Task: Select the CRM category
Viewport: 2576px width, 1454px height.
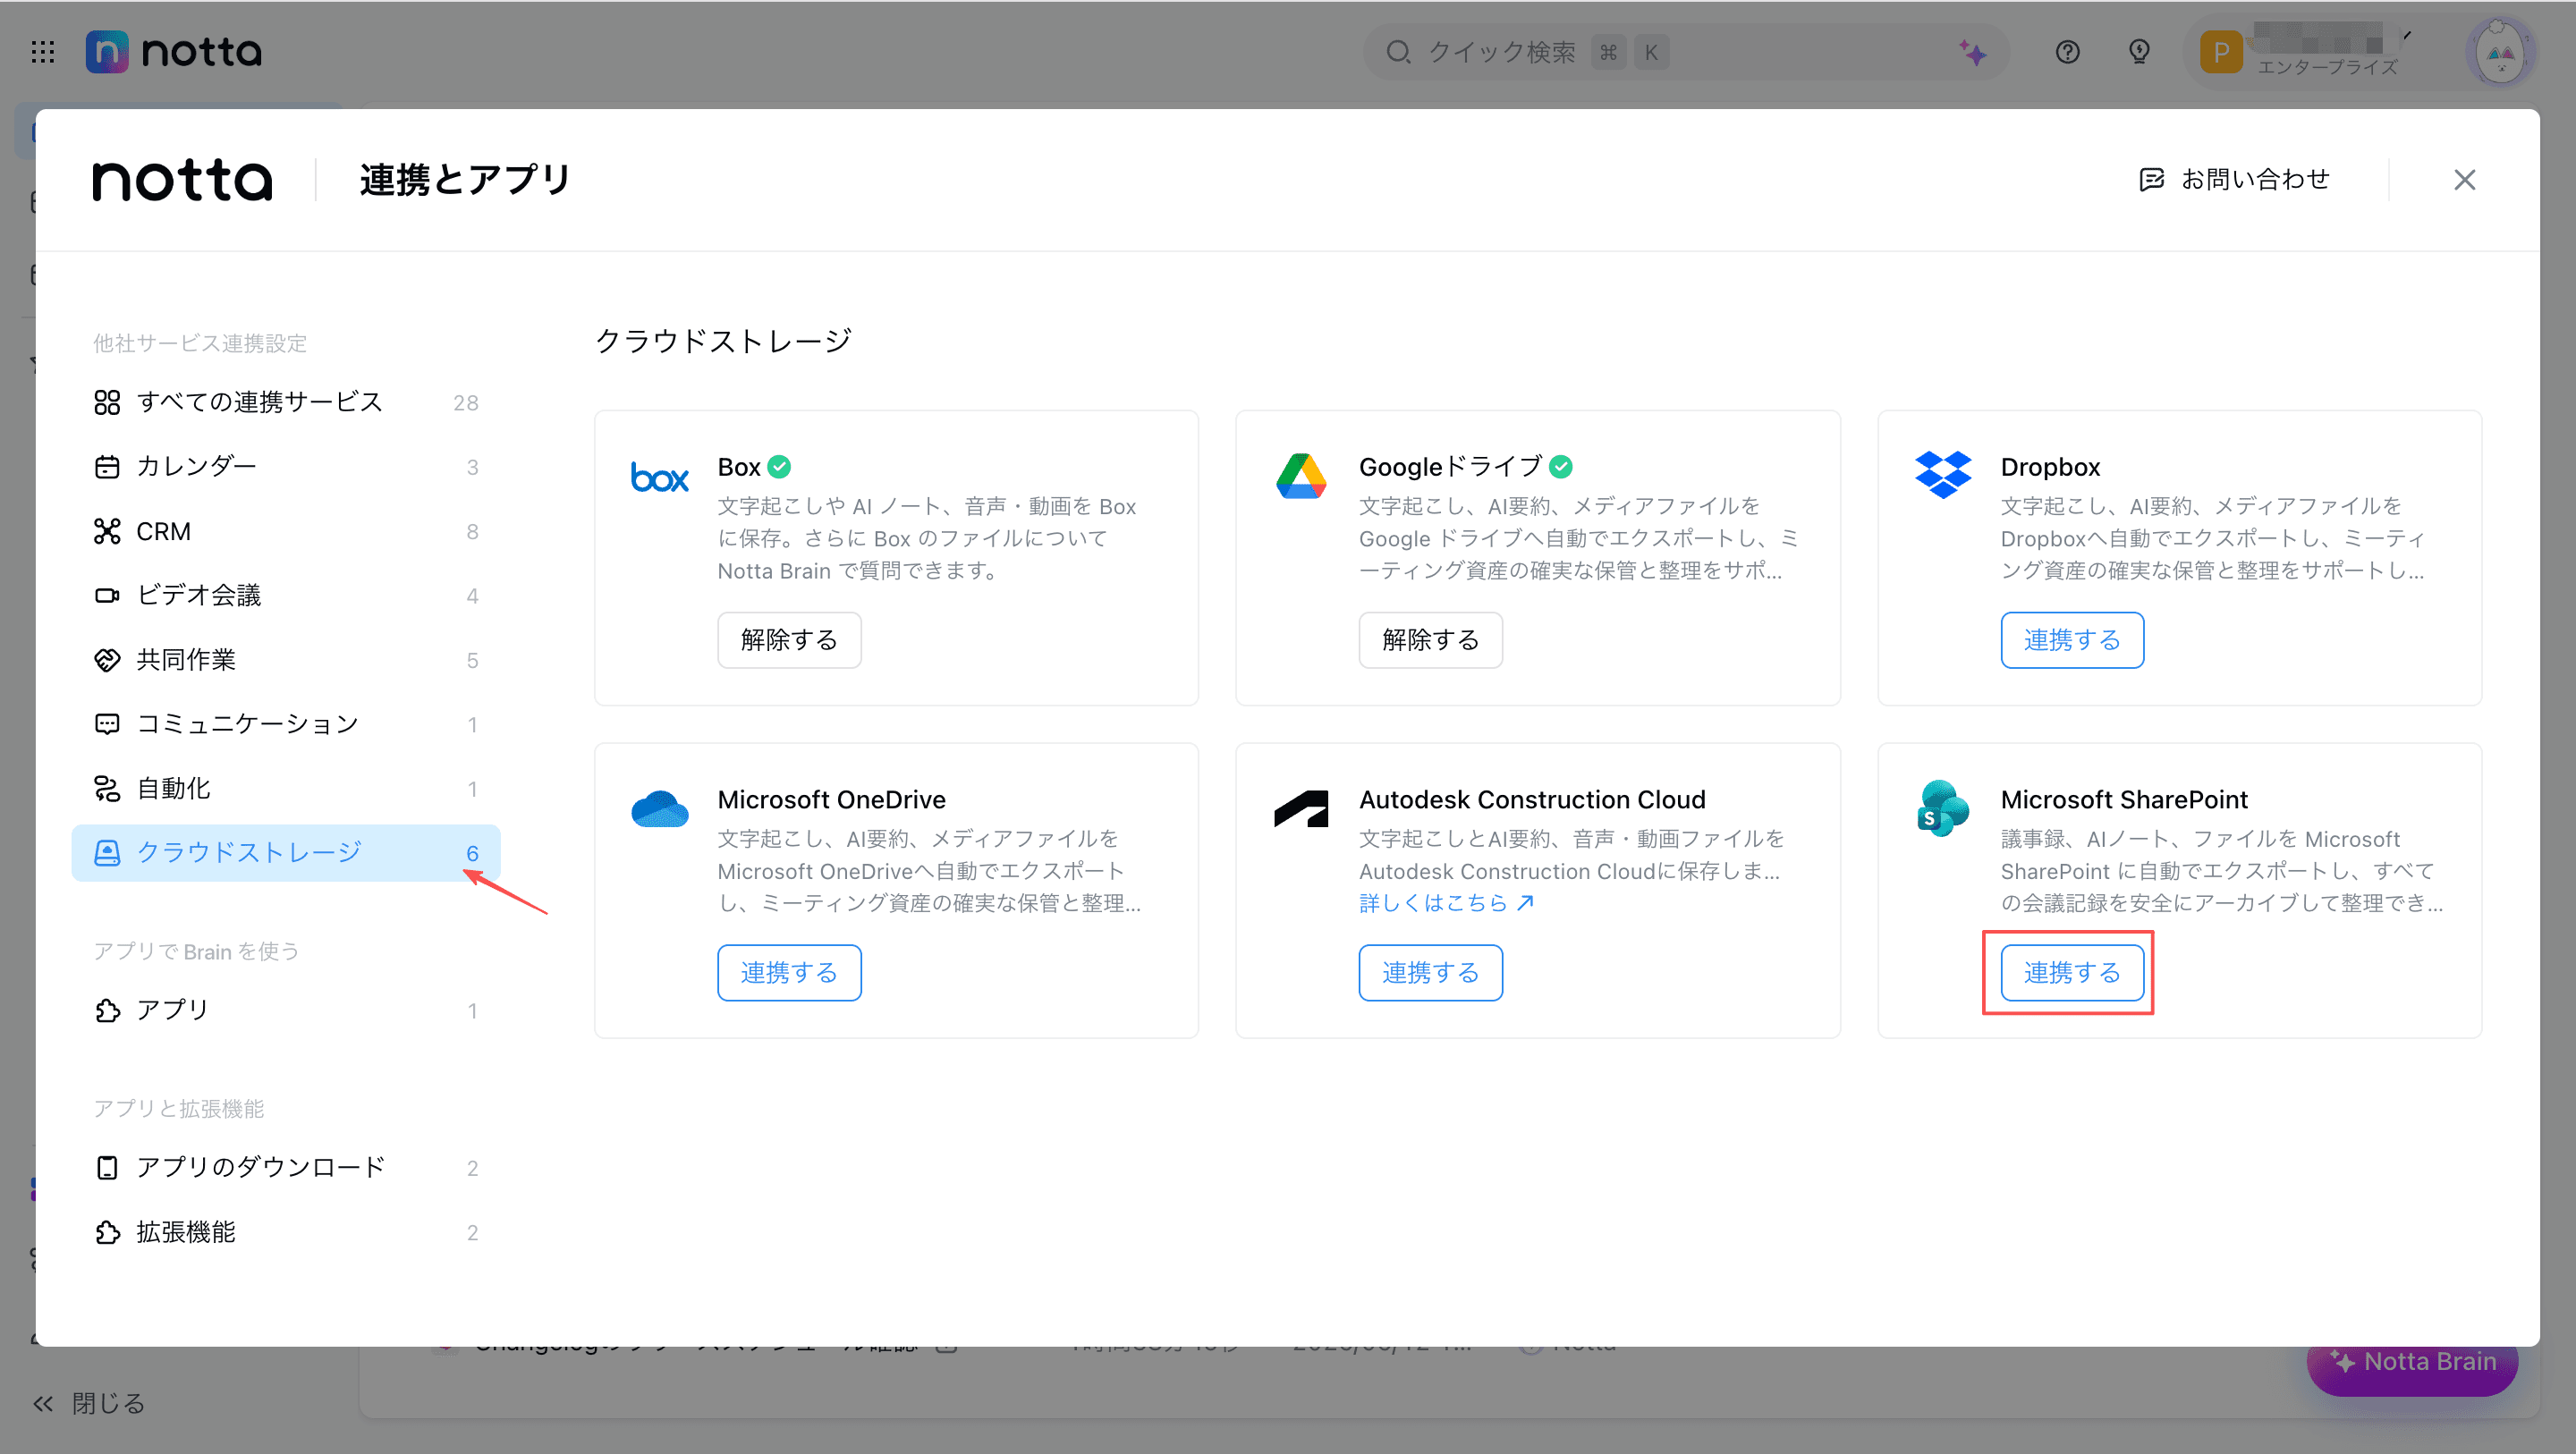Action: pos(286,531)
